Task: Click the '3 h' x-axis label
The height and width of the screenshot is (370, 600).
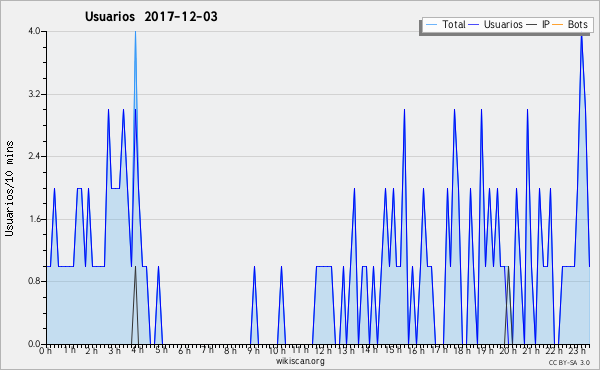Action: point(114,350)
